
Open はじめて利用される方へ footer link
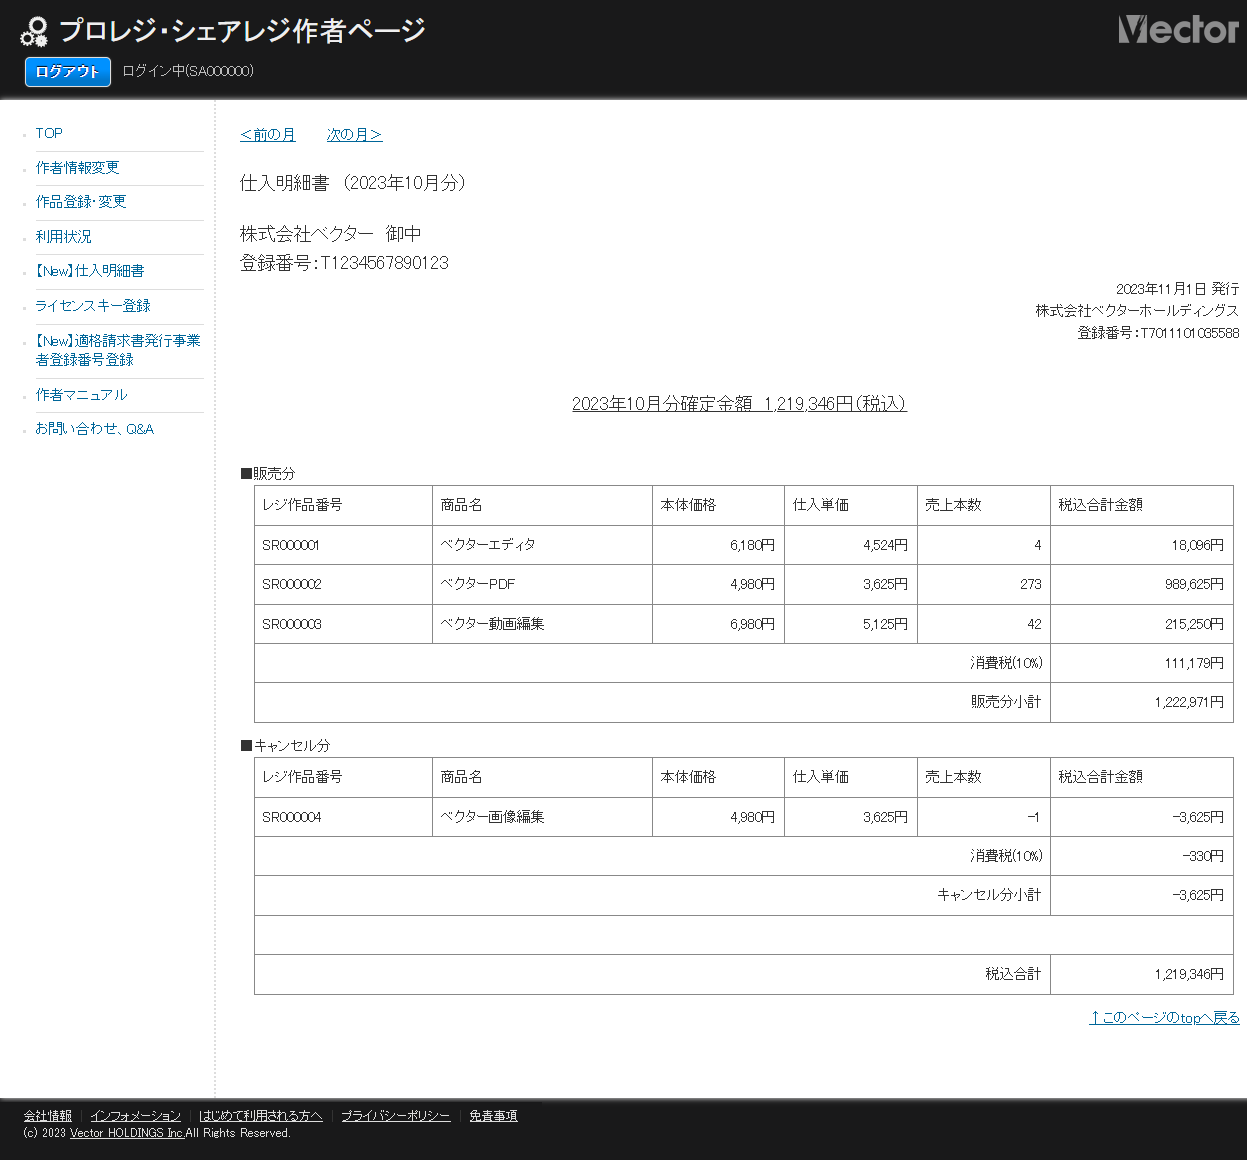click(261, 1115)
